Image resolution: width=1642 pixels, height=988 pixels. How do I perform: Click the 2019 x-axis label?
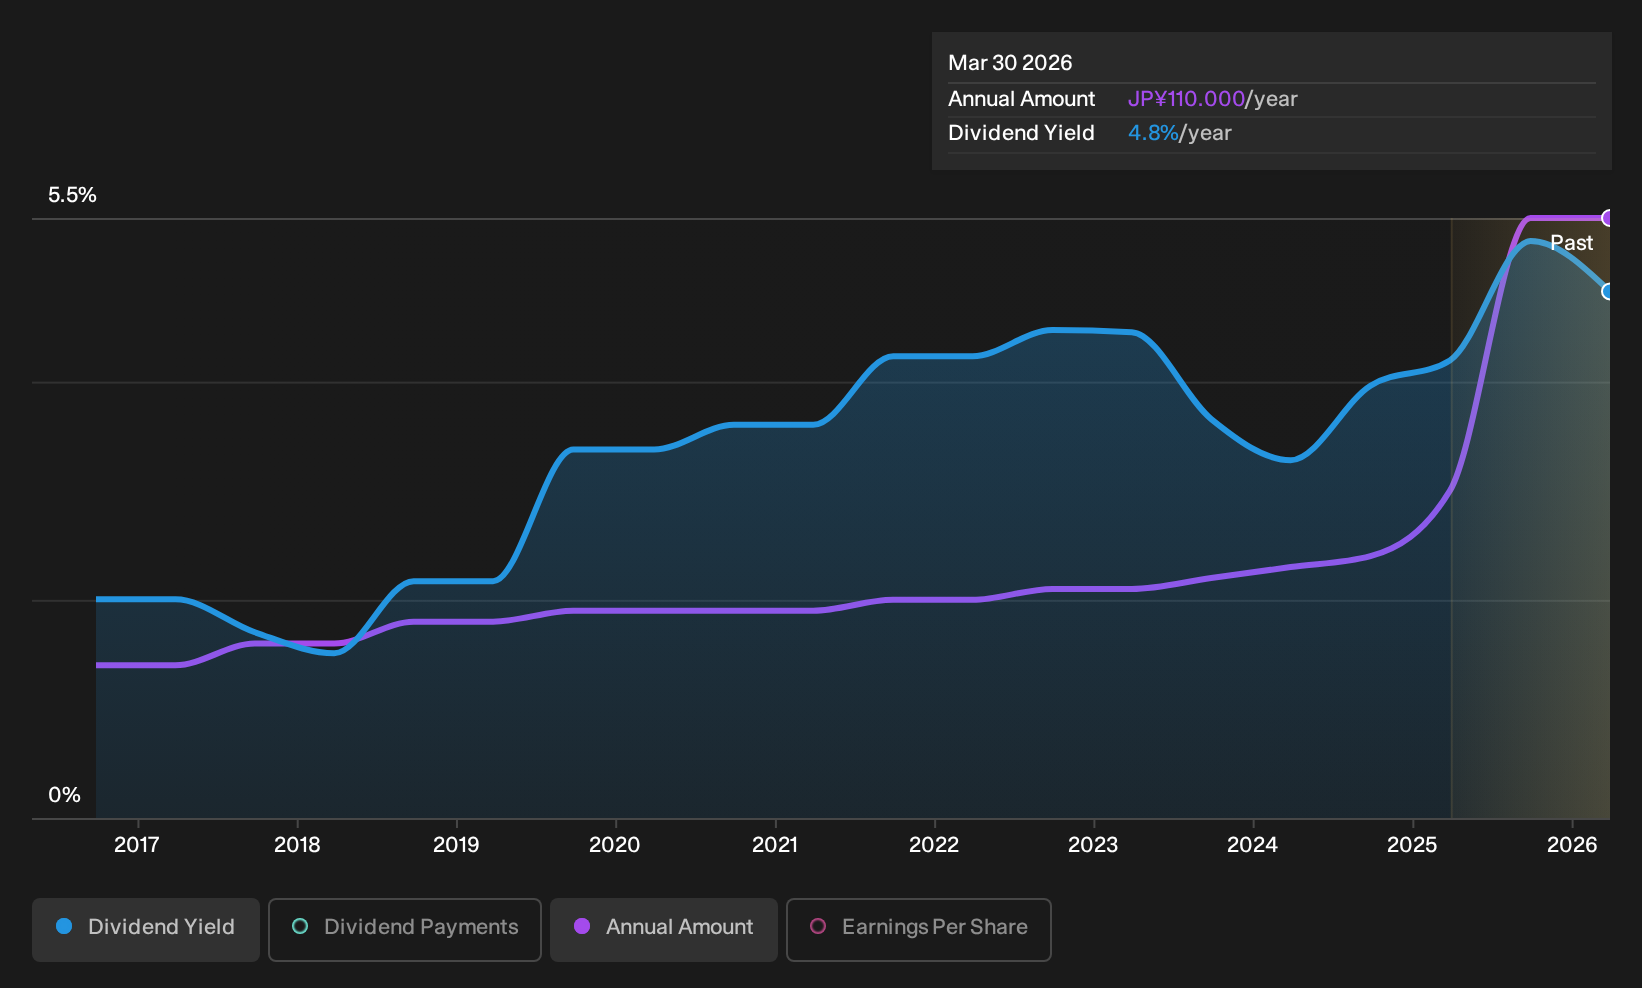(456, 845)
